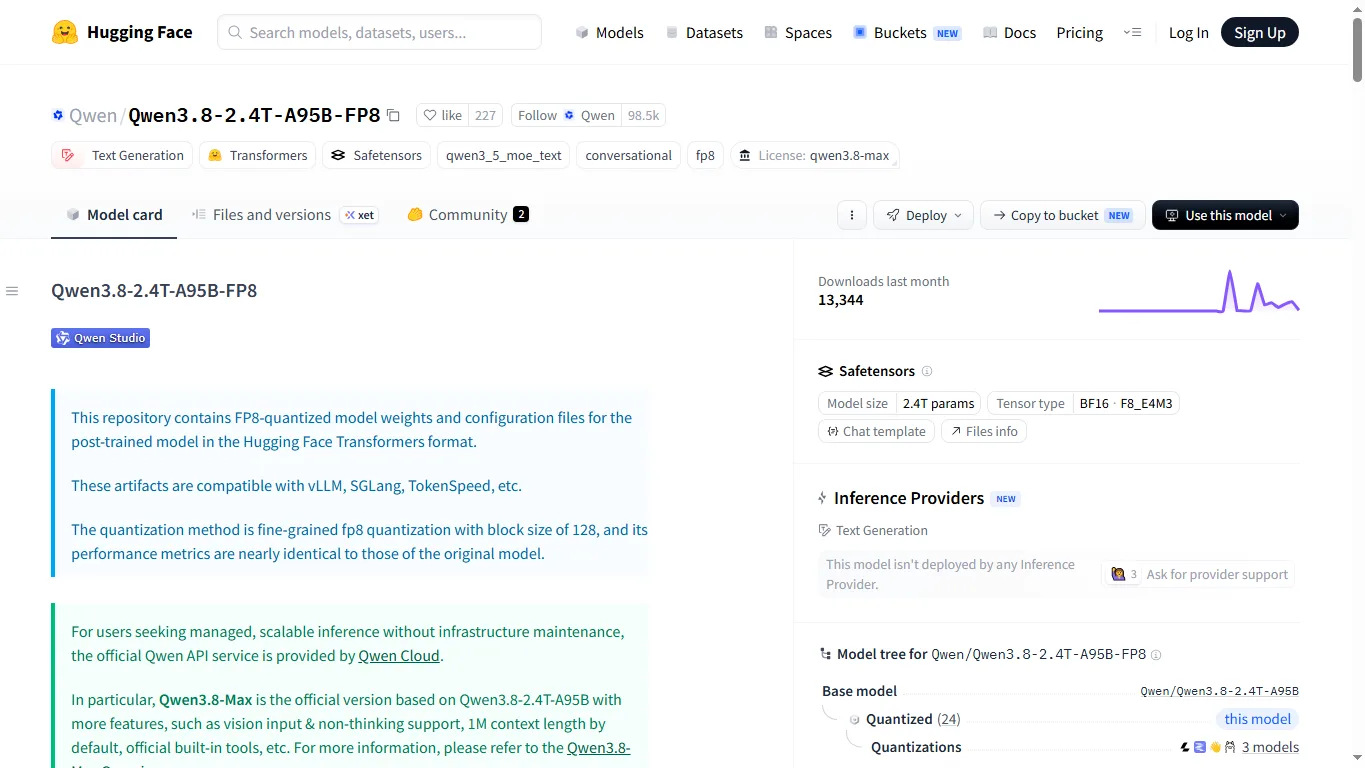Viewport: 1365px width, 768px height.
Task: Click the this model badge
Action: (x=1258, y=719)
